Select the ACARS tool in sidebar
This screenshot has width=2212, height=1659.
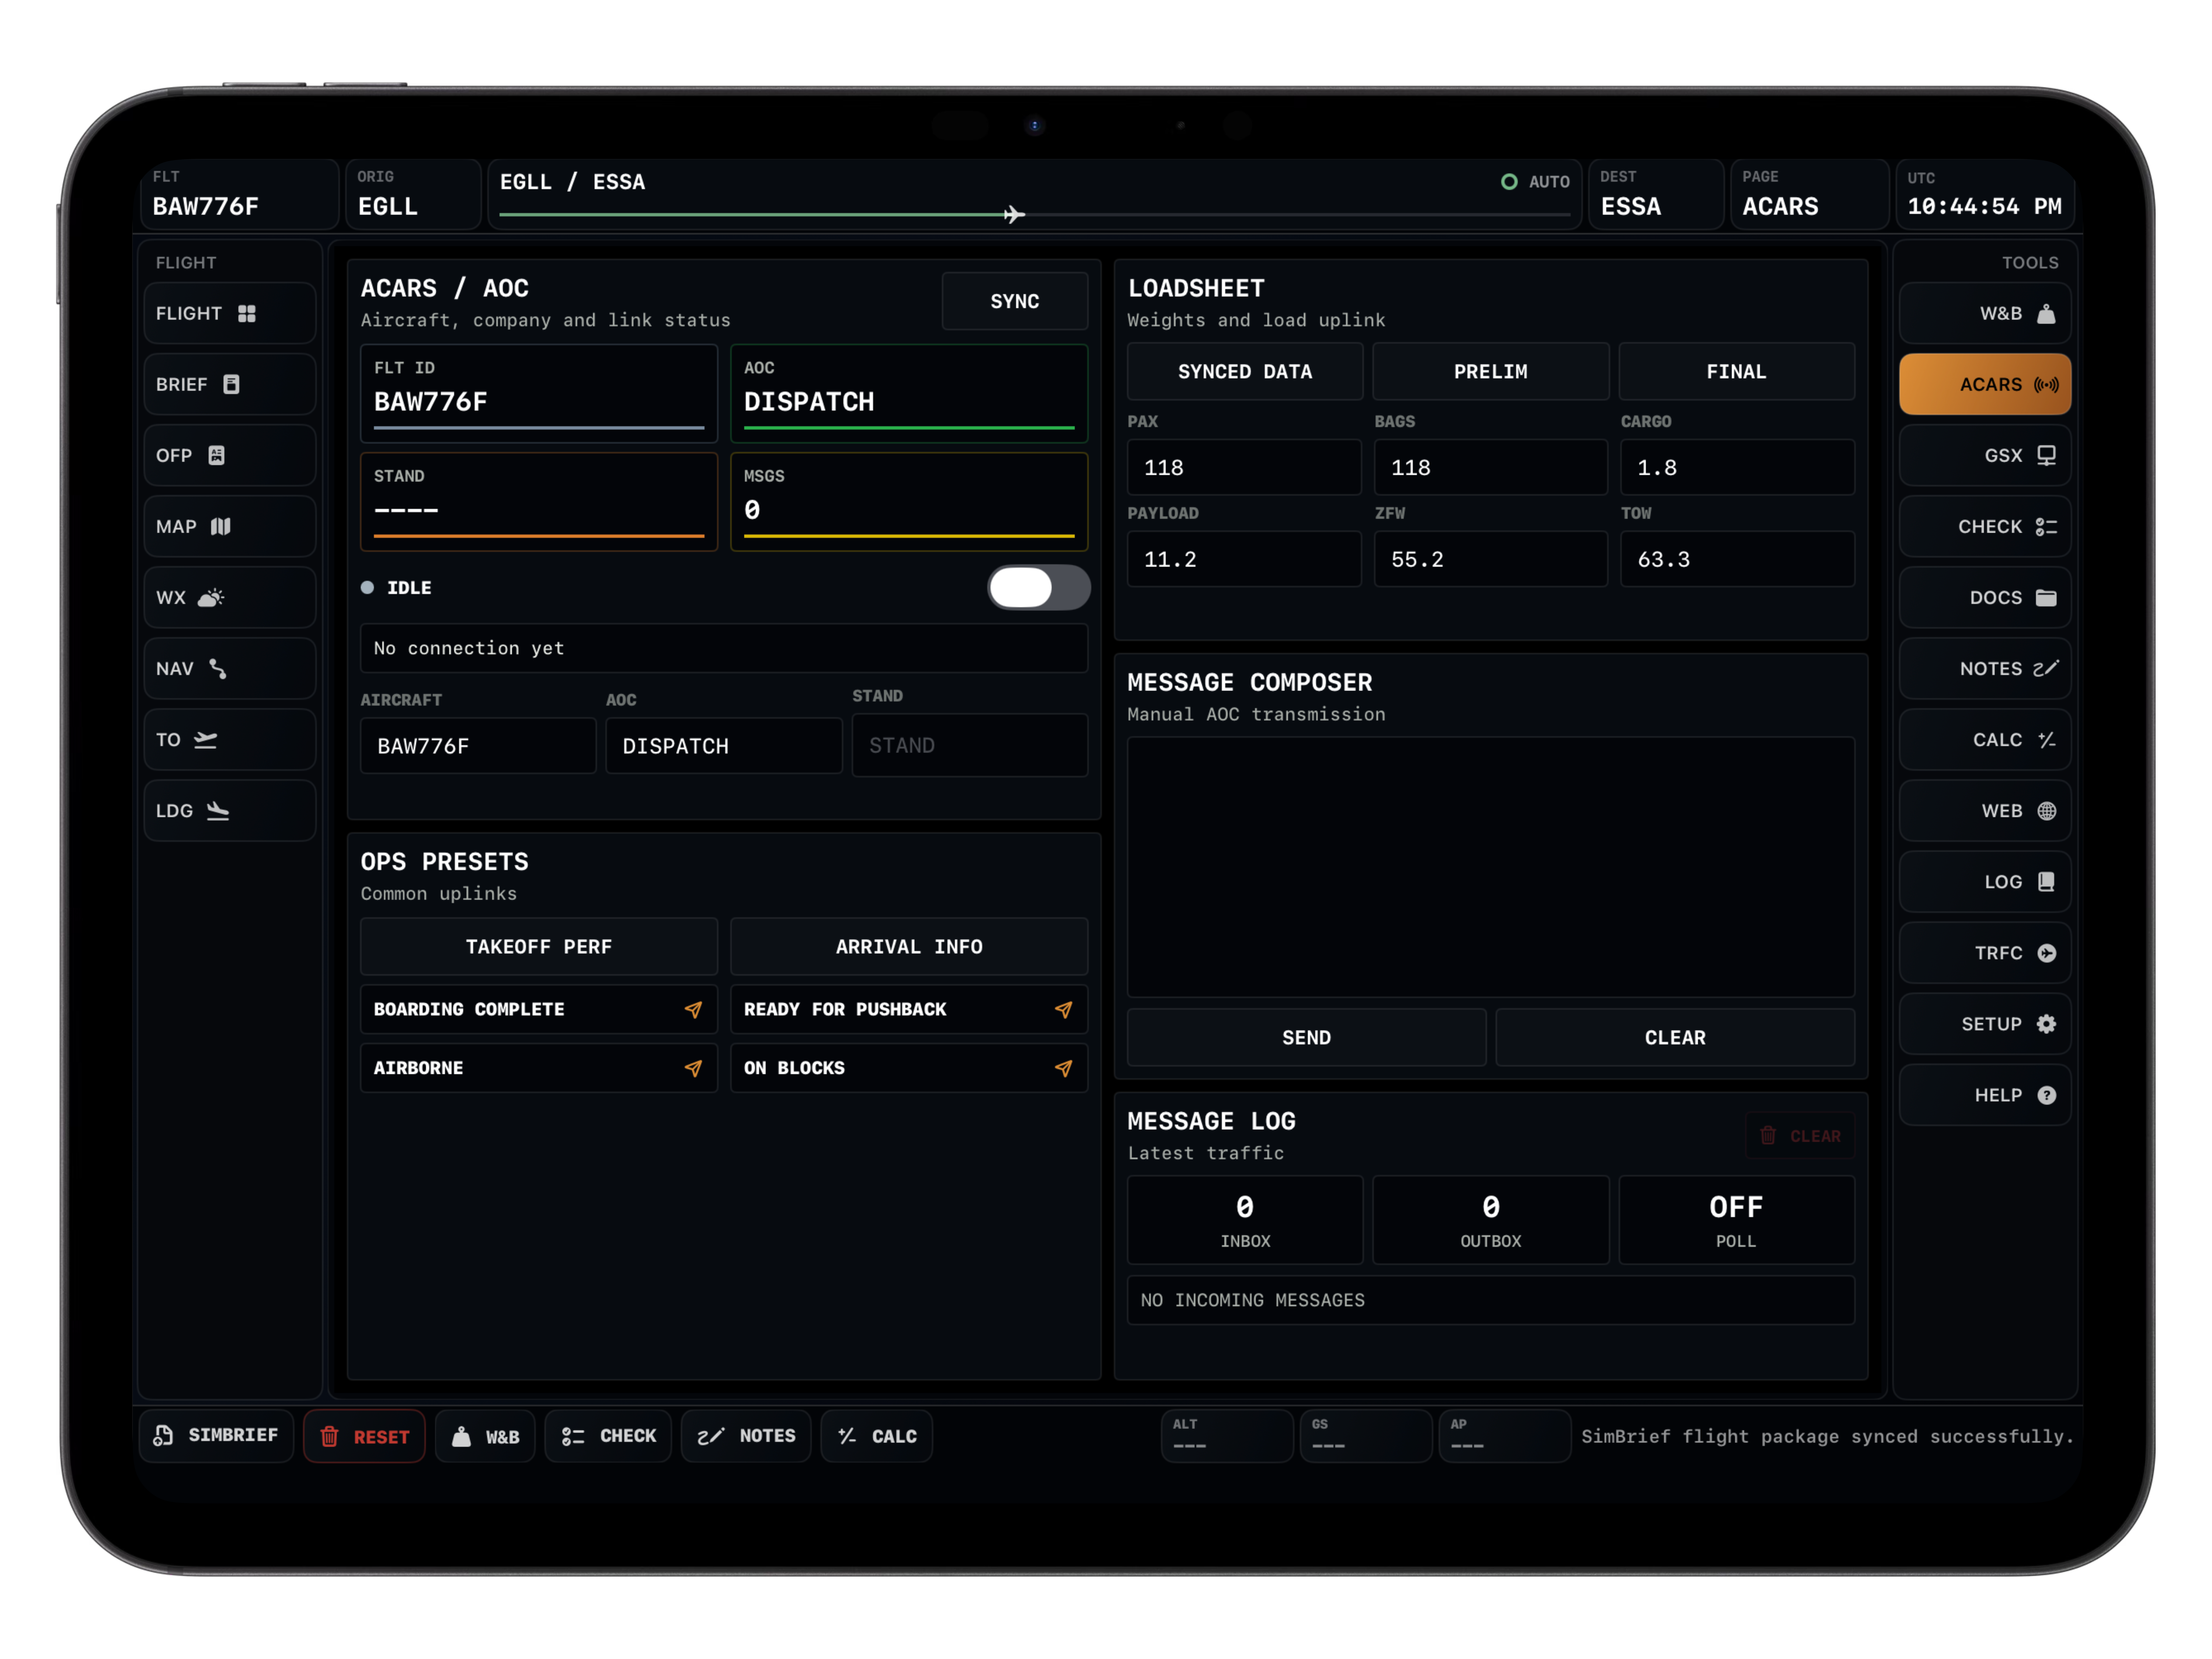pyautogui.click(x=1985, y=384)
